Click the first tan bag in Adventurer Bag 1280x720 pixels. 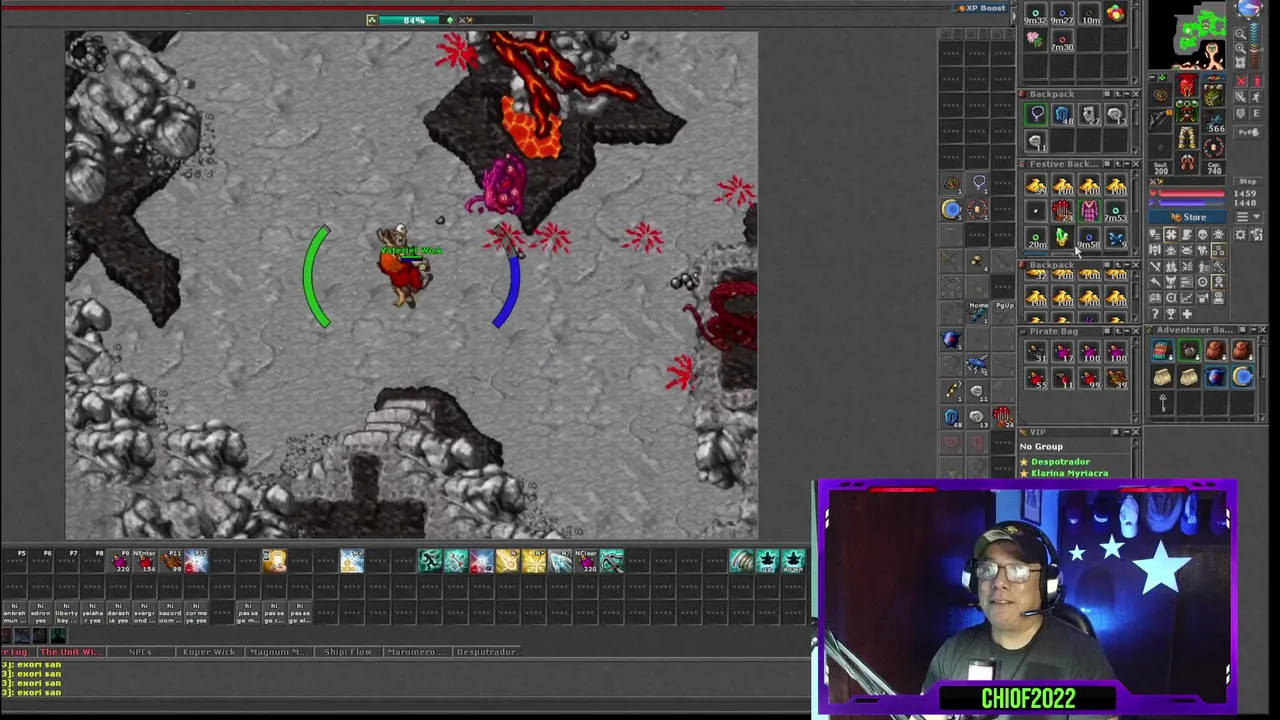1162,377
